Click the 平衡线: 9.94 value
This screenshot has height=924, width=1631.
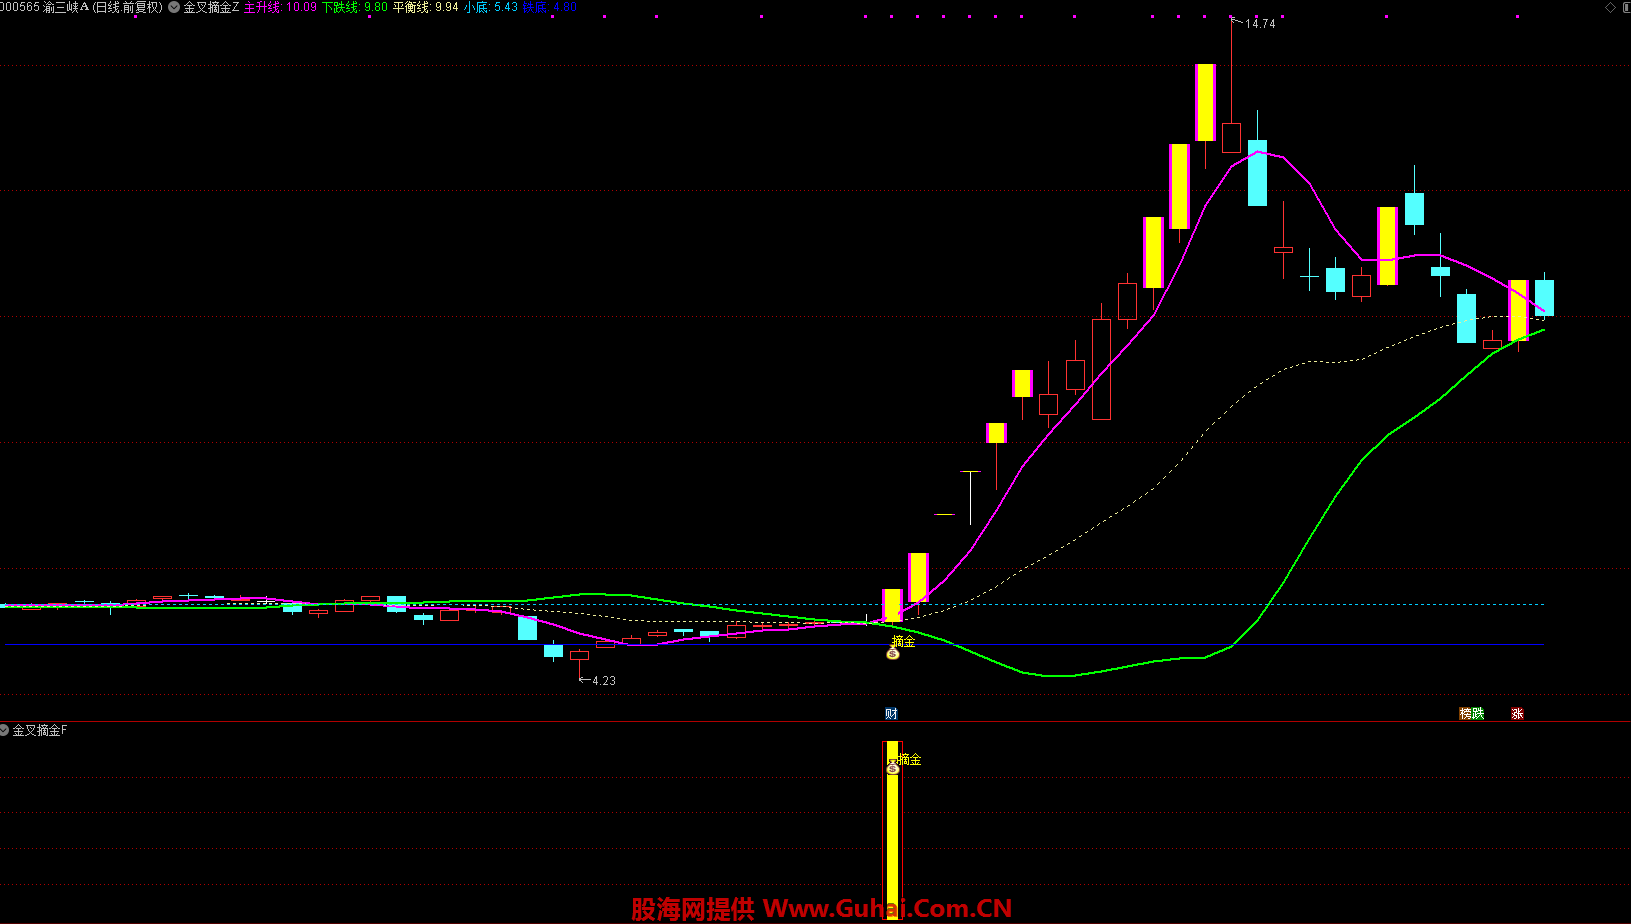[426, 7]
